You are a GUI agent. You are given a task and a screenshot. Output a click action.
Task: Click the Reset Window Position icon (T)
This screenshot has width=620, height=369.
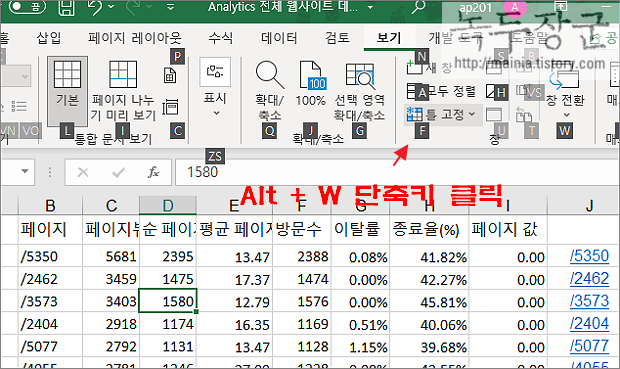click(x=524, y=115)
